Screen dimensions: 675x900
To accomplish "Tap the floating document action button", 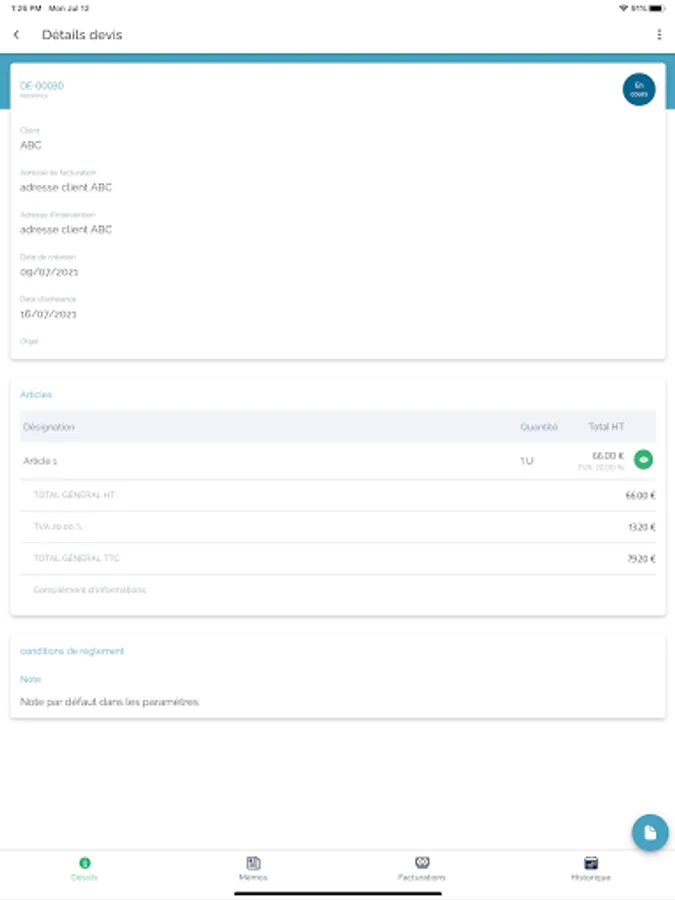I will click(650, 832).
